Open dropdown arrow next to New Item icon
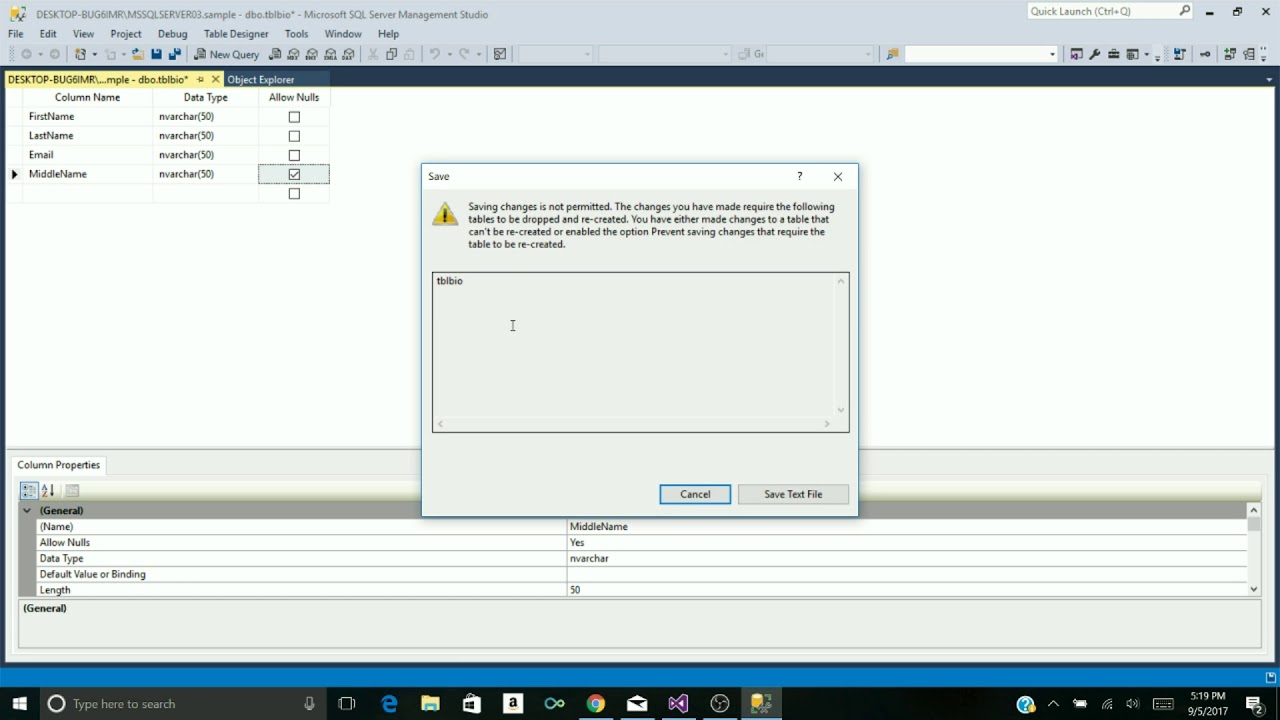This screenshot has height=720, width=1280. tap(94, 54)
